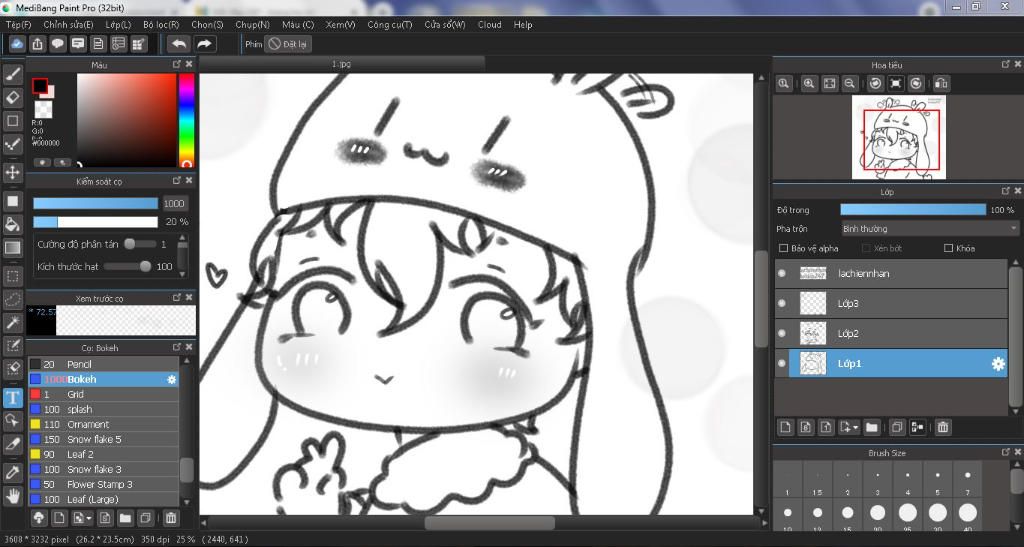Select the Magic Wand tool
The width and height of the screenshot is (1024, 547).
tap(12, 322)
